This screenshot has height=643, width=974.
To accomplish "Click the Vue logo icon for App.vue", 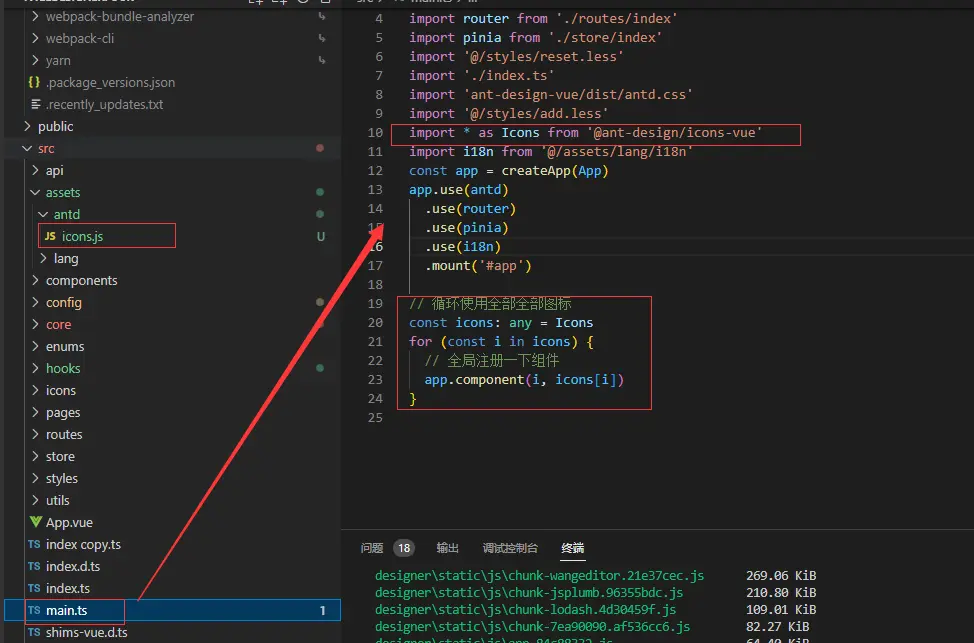I will pyautogui.click(x=34, y=523).
